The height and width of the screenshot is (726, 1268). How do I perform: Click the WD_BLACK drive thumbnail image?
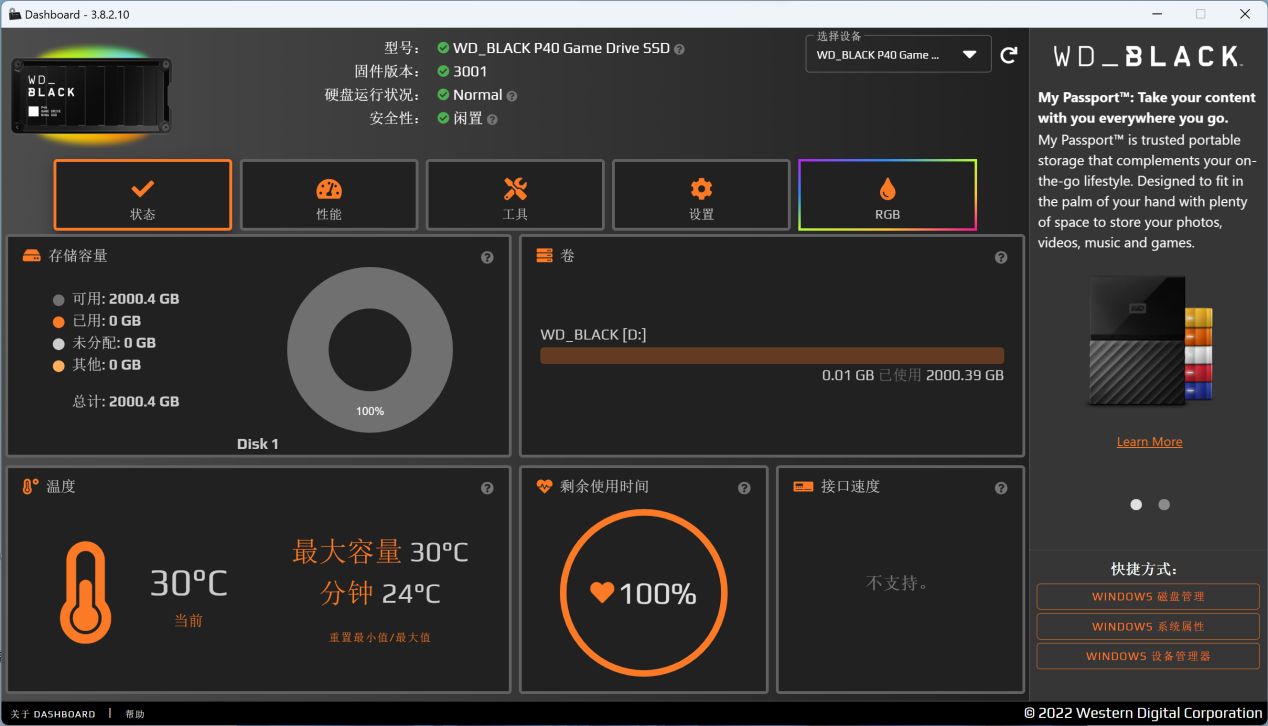[91, 96]
